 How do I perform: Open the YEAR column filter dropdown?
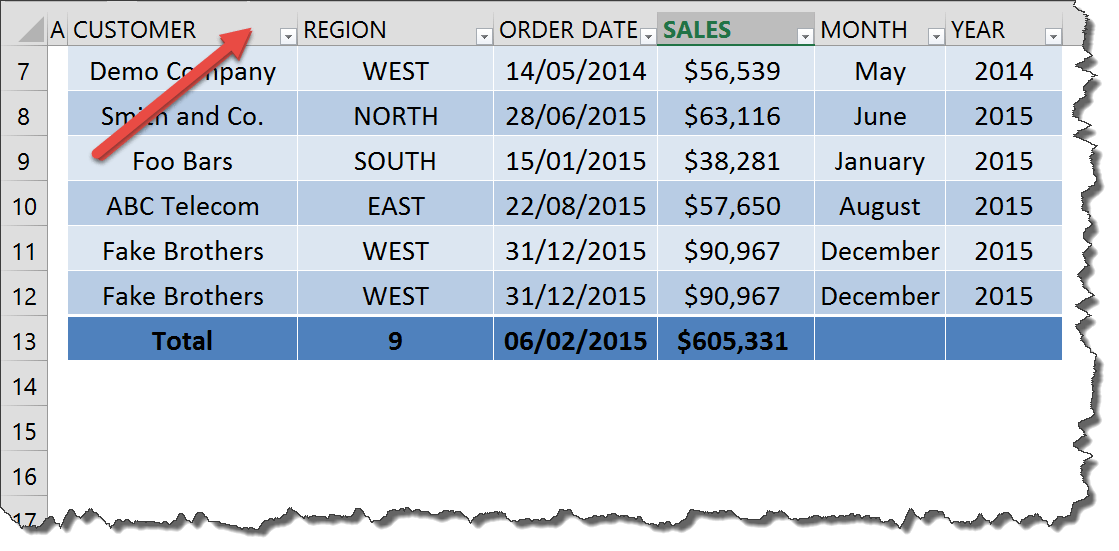1053,36
